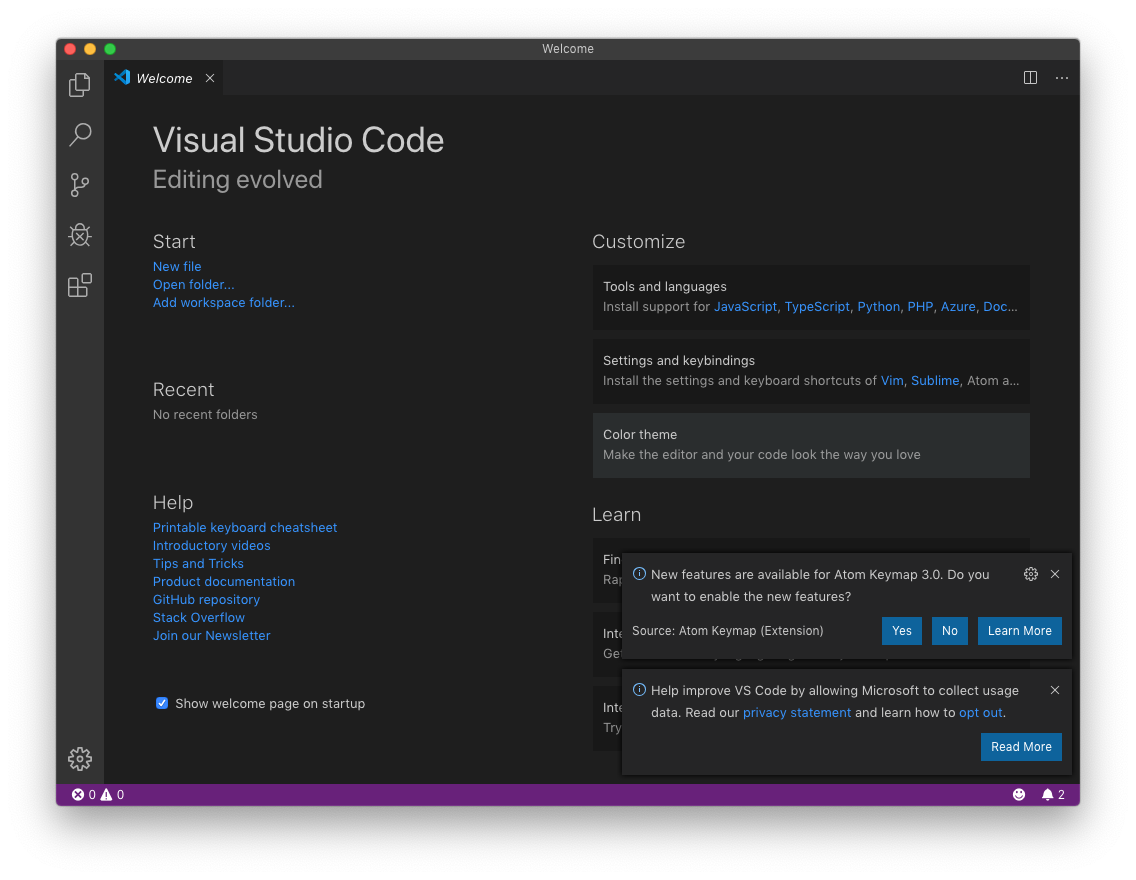Image resolution: width=1136 pixels, height=880 pixels.
Task: Click Settings and keybindings heading
Action: tap(678, 361)
